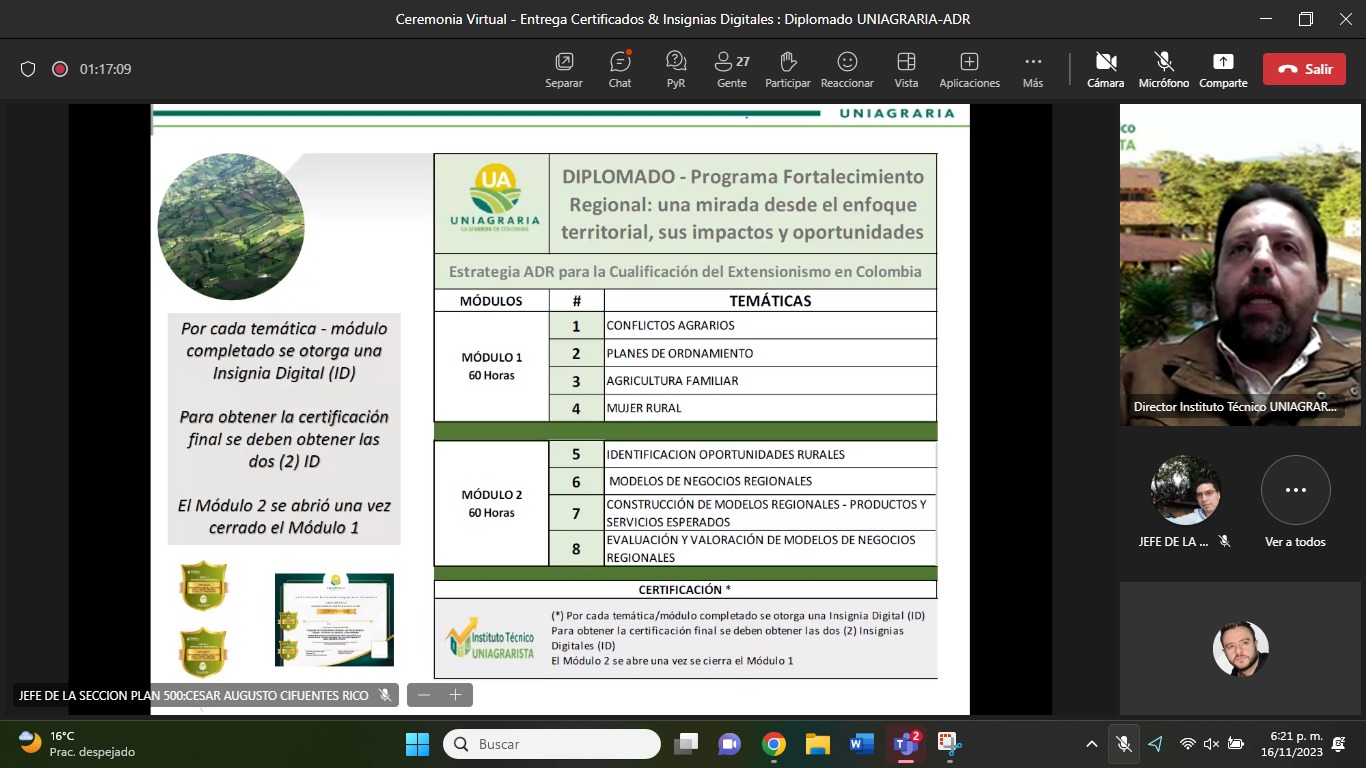This screenshot has width=1366, height=768.
Task: Open Google Chrome from the taskbar
Action: (x=773, y=744)
